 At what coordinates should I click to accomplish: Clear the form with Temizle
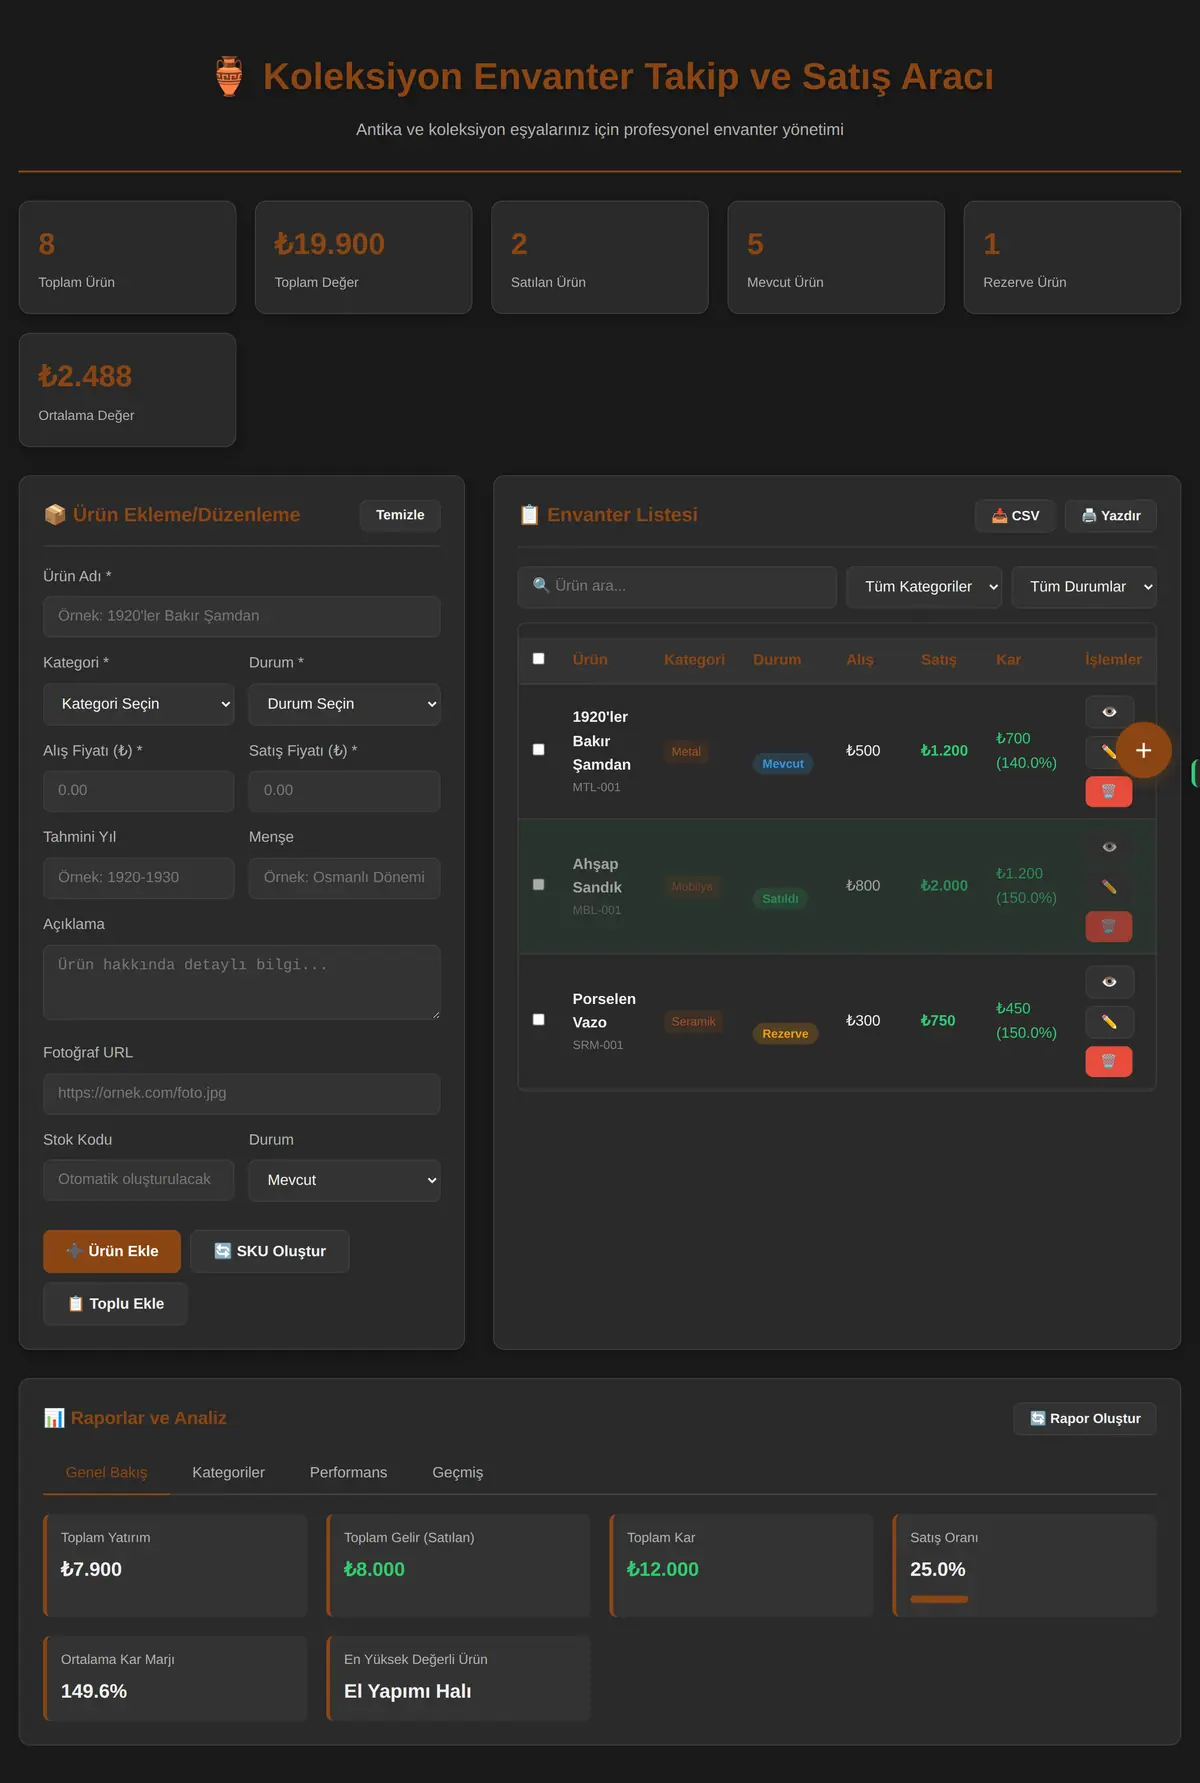[400, 515]
